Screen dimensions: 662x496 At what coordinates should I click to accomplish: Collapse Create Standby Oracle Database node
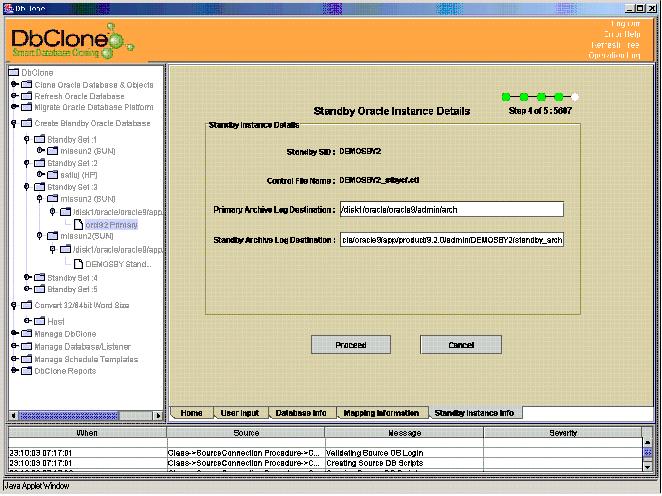(14, 123)
